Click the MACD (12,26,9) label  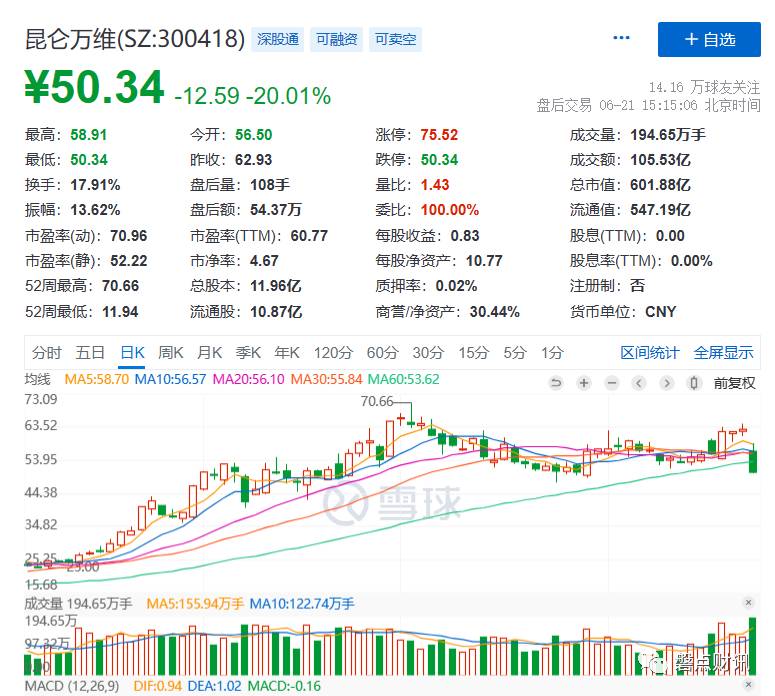coord(72,686)
